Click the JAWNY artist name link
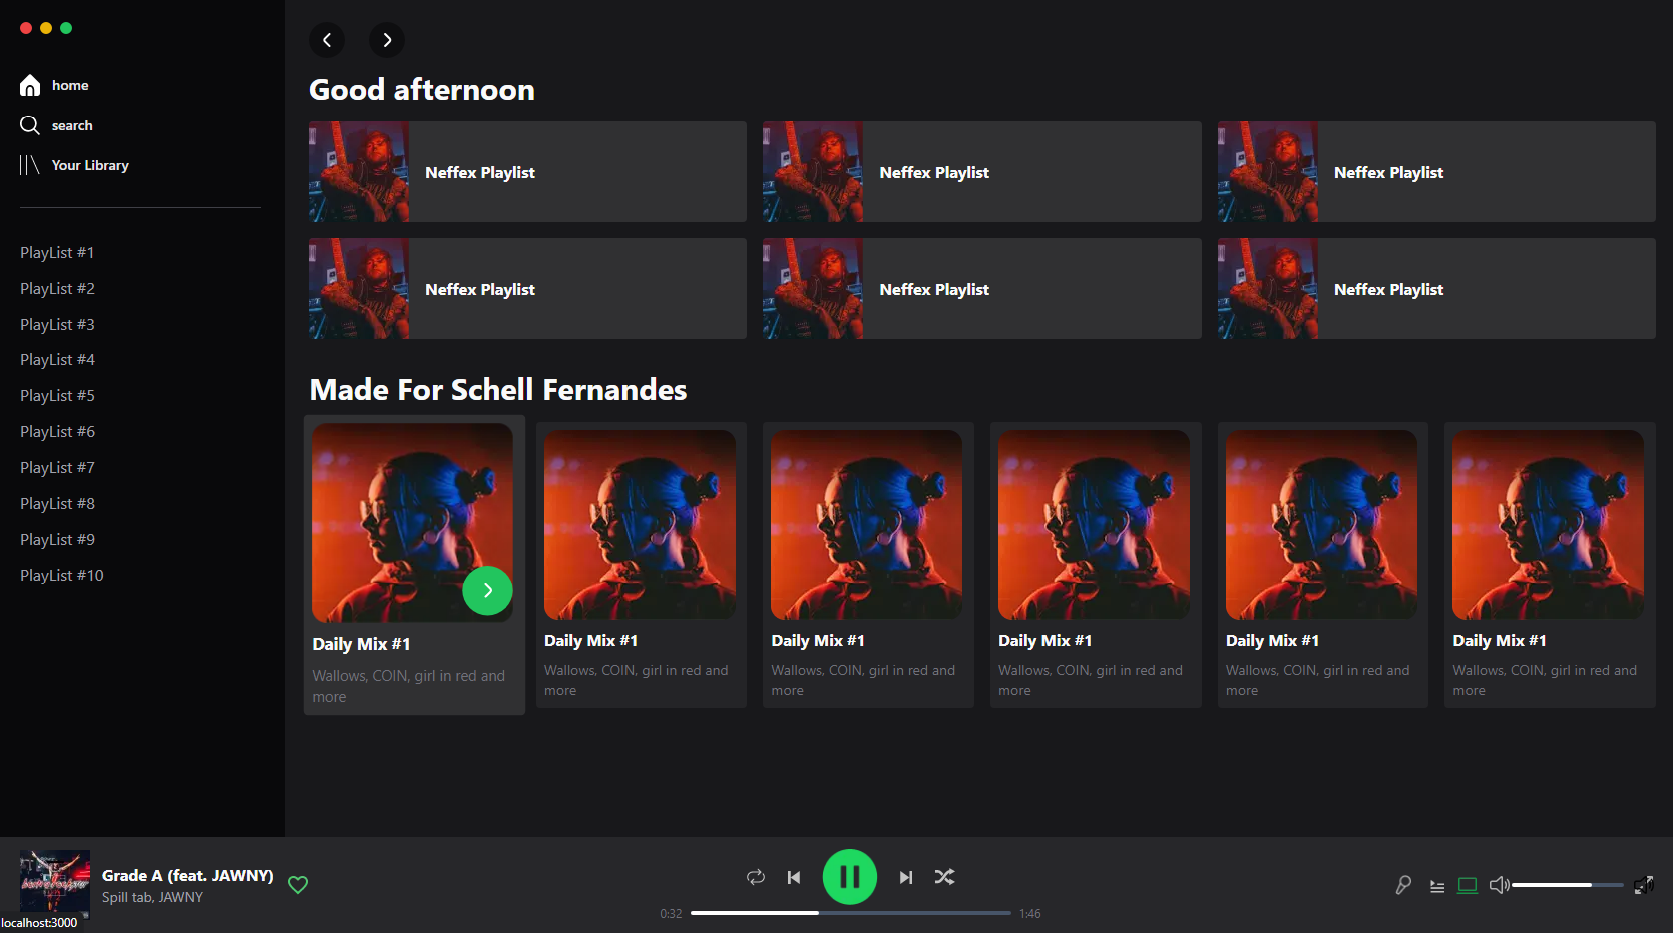The height and width of the screenshot is (933, 1673). [x=182, y=897]
